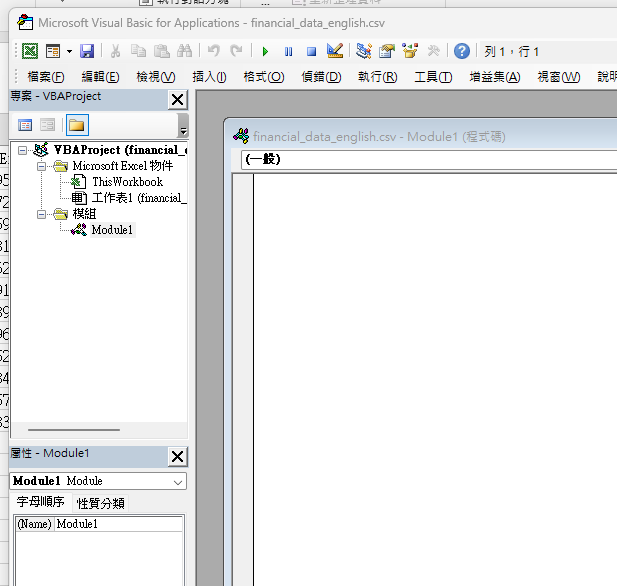Viewport: 617px width, 586px height.
Task: Close the 屬性 - Module1 panel
Action: [177, 457]
